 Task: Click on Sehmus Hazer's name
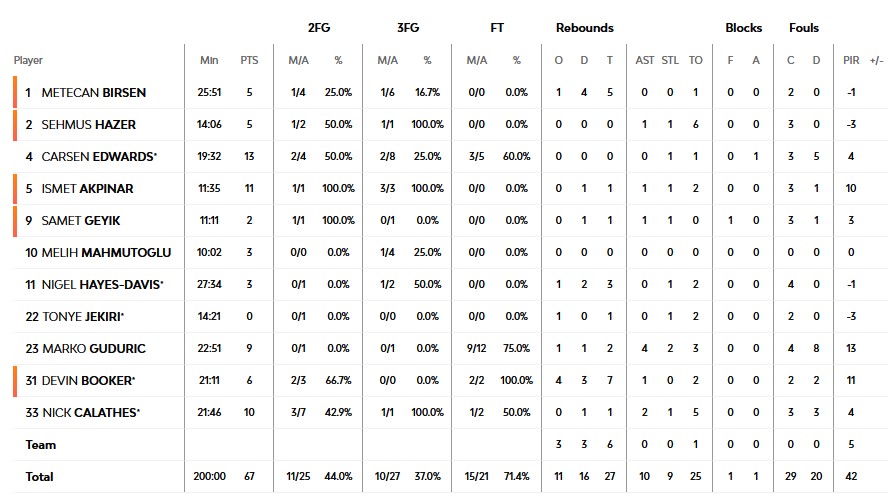pos(89,125)
